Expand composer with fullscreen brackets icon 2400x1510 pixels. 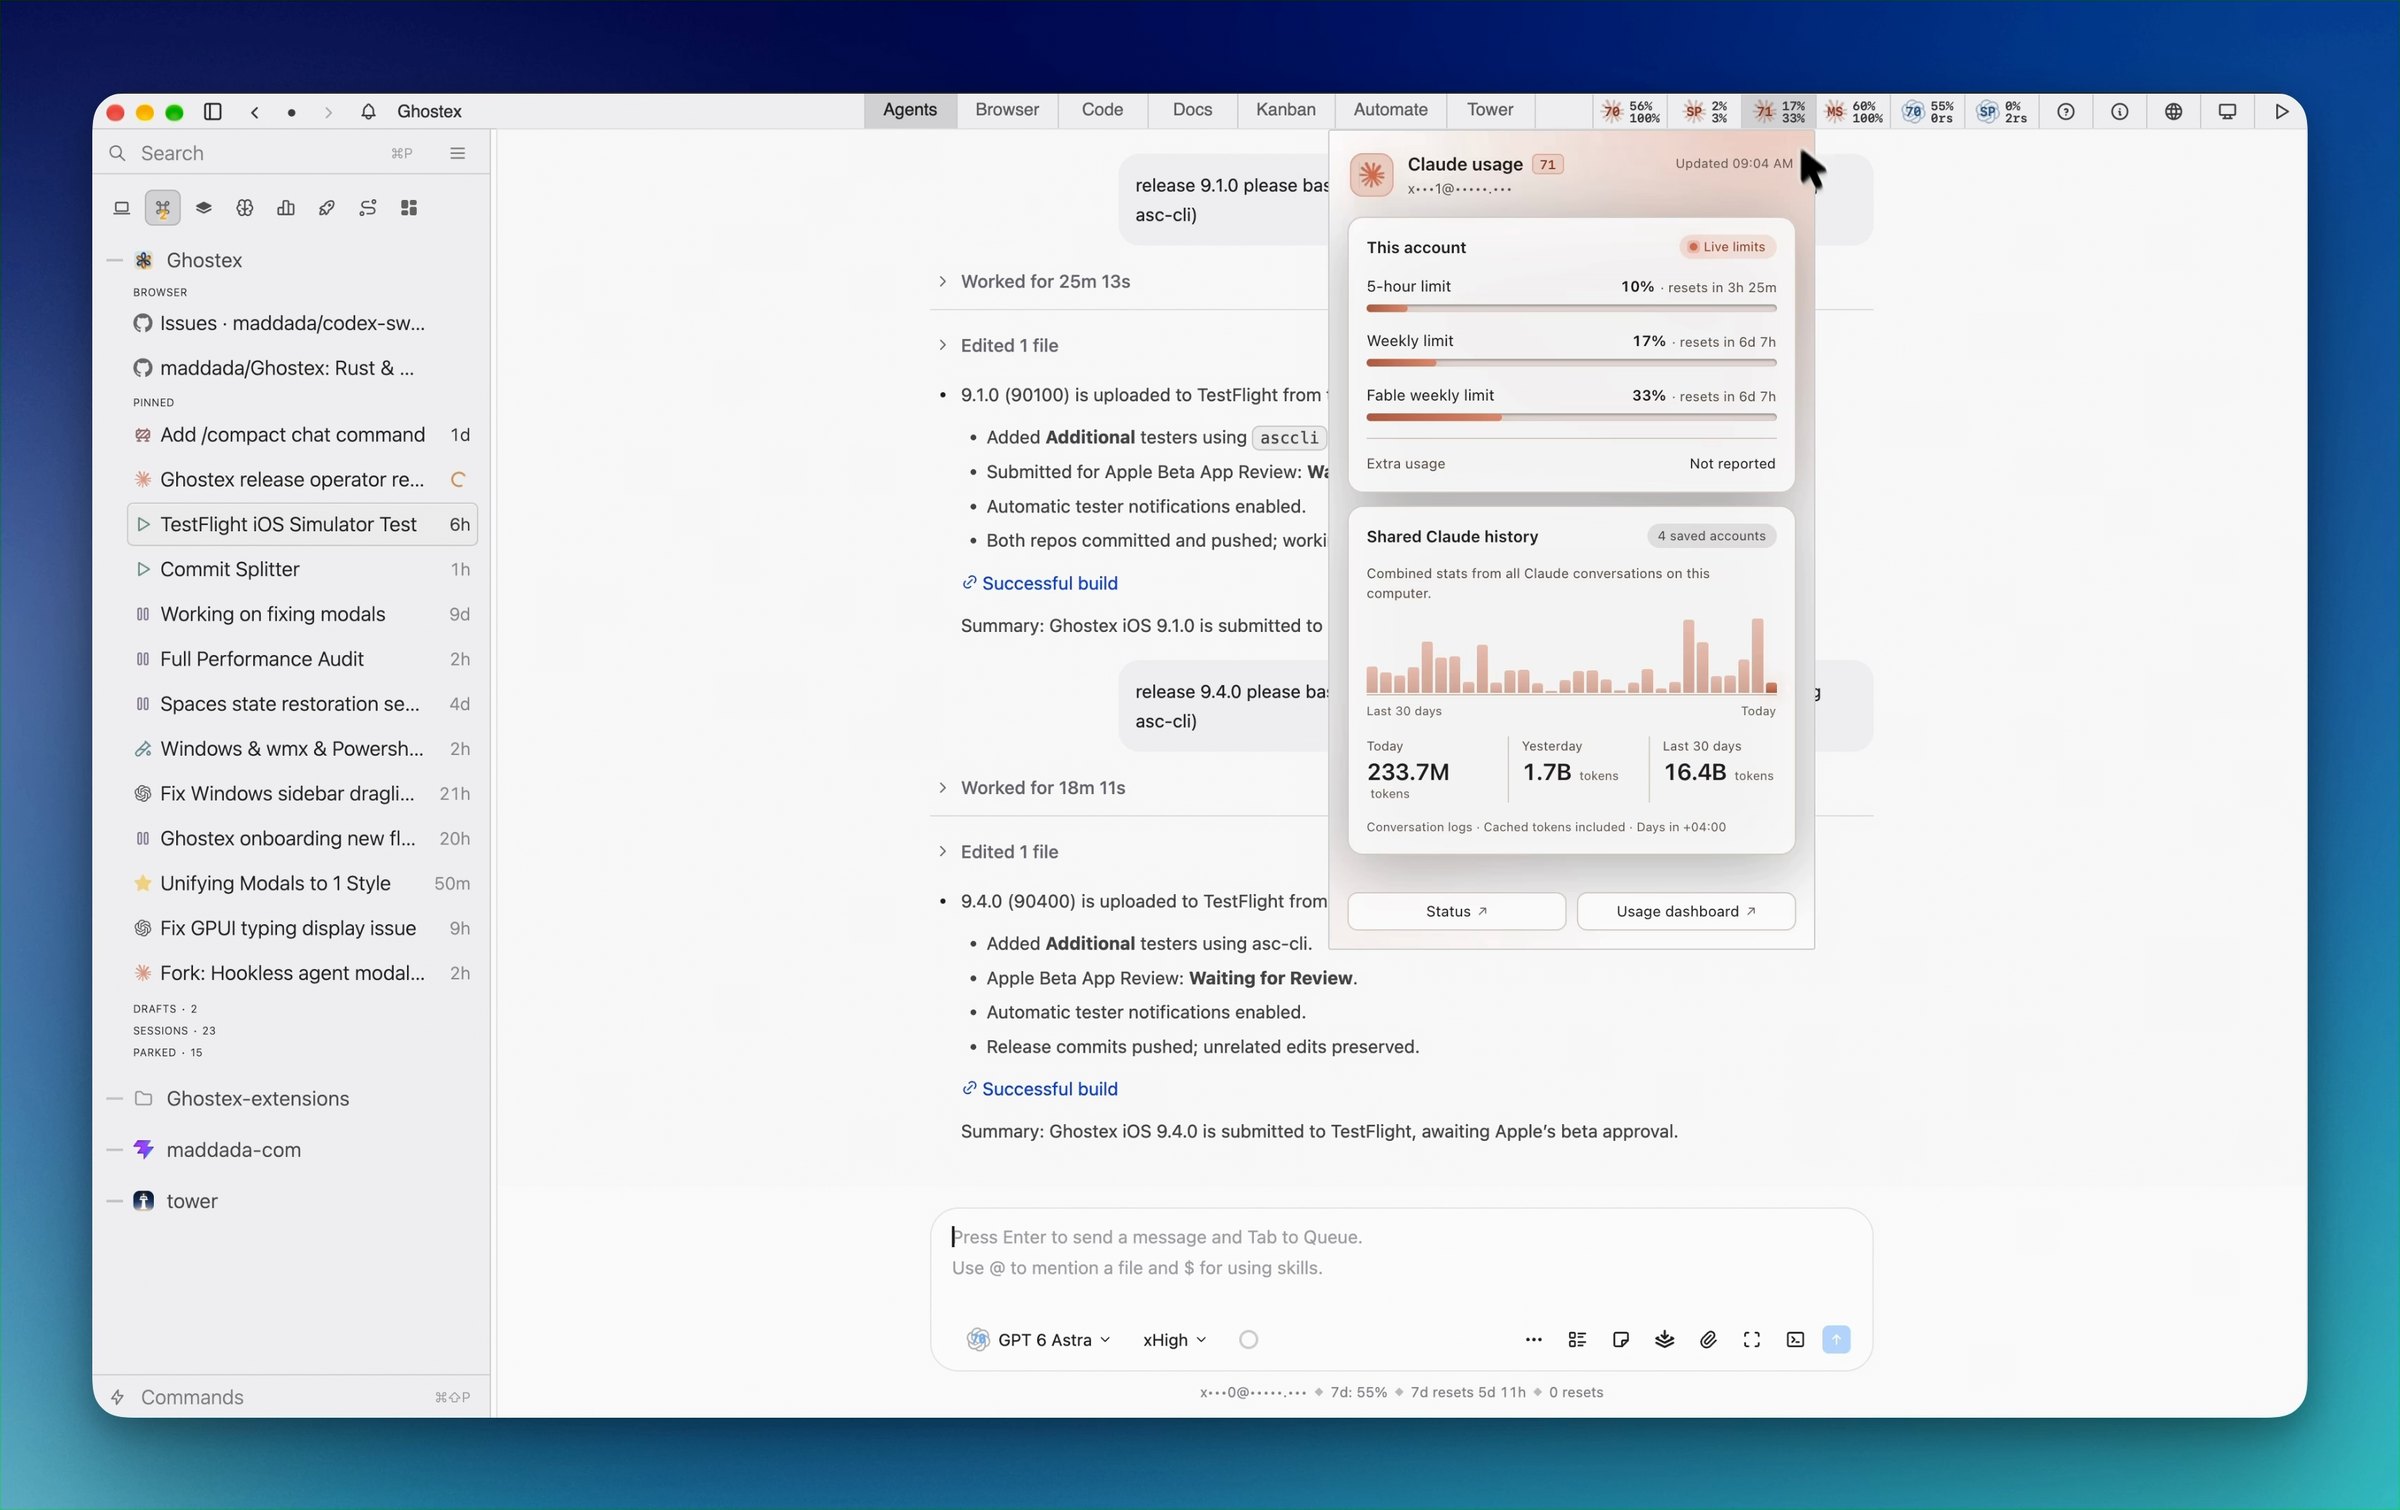point(1752,1340)
